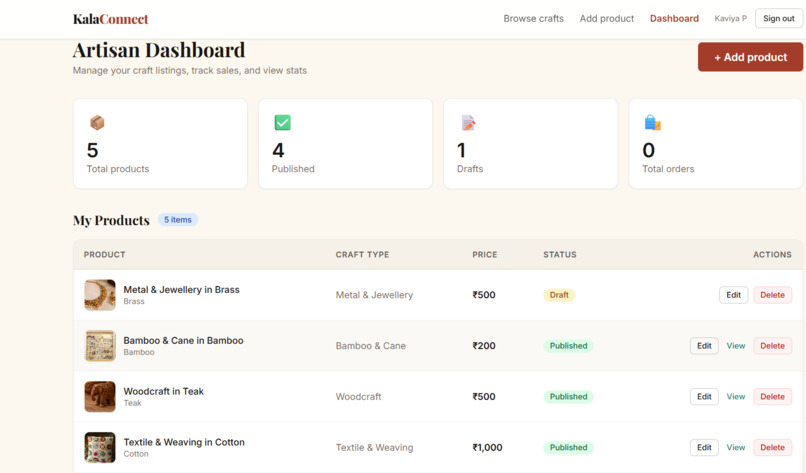Screen dimensions: 806x473
Task: Click Textile & Weaving in Cotton title
Action: tap(184, 442)
